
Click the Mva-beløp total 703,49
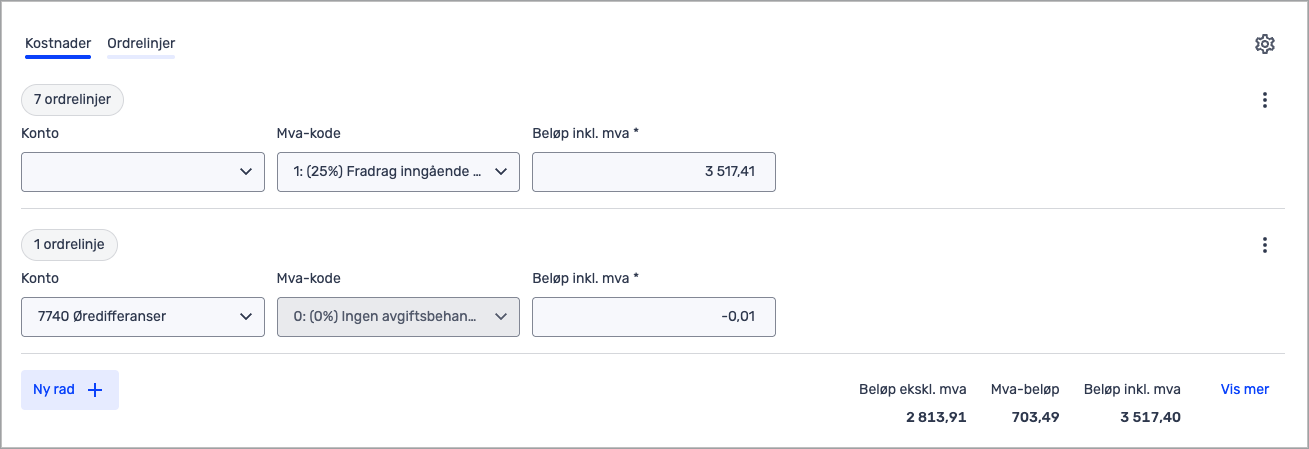coord(1035,417)
